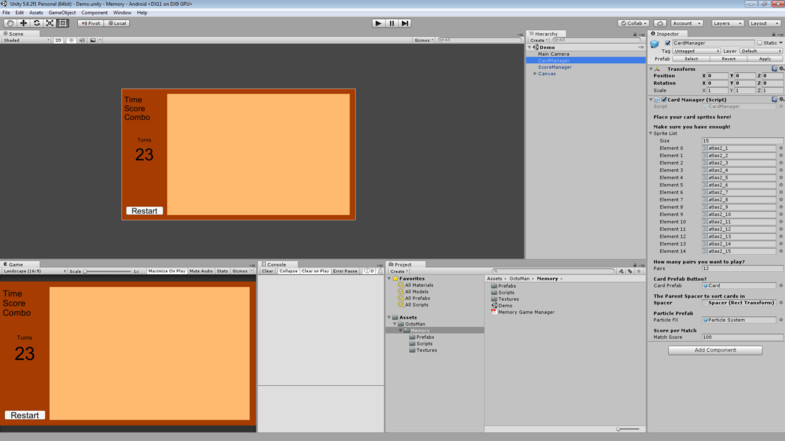Viewport: 785px width, 441px height.
Task: Open the Layers dropdown
Action: [x=727, y=23]
